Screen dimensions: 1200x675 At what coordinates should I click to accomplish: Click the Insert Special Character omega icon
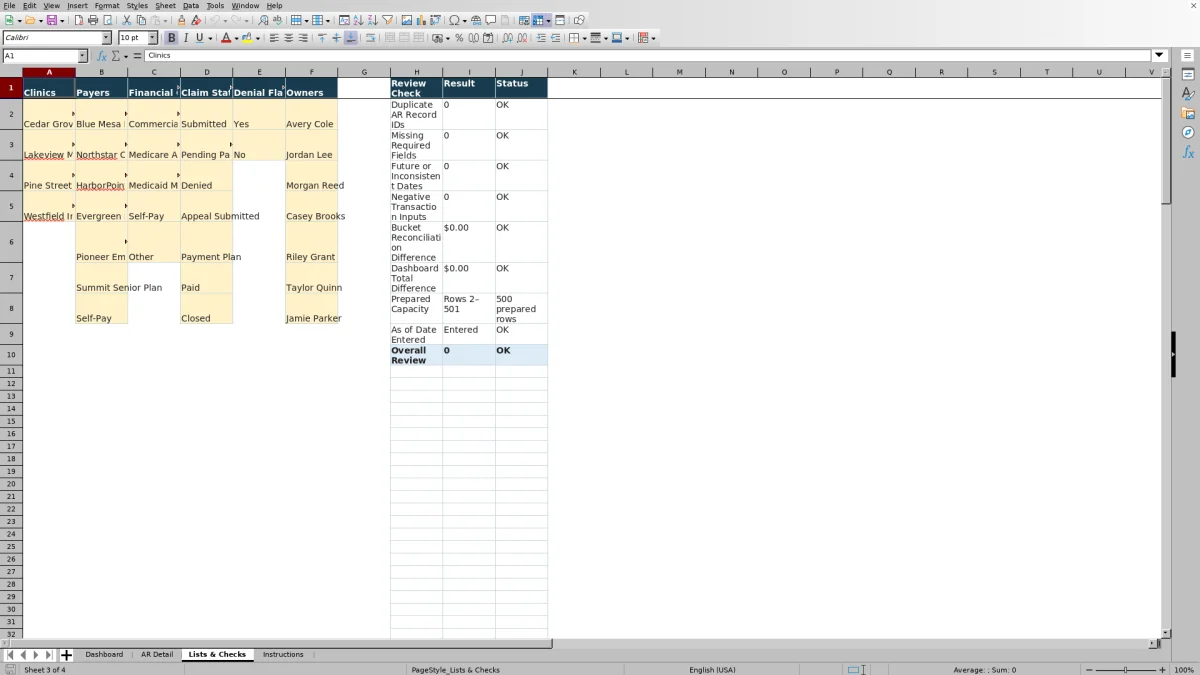click(x=454, y=20)
